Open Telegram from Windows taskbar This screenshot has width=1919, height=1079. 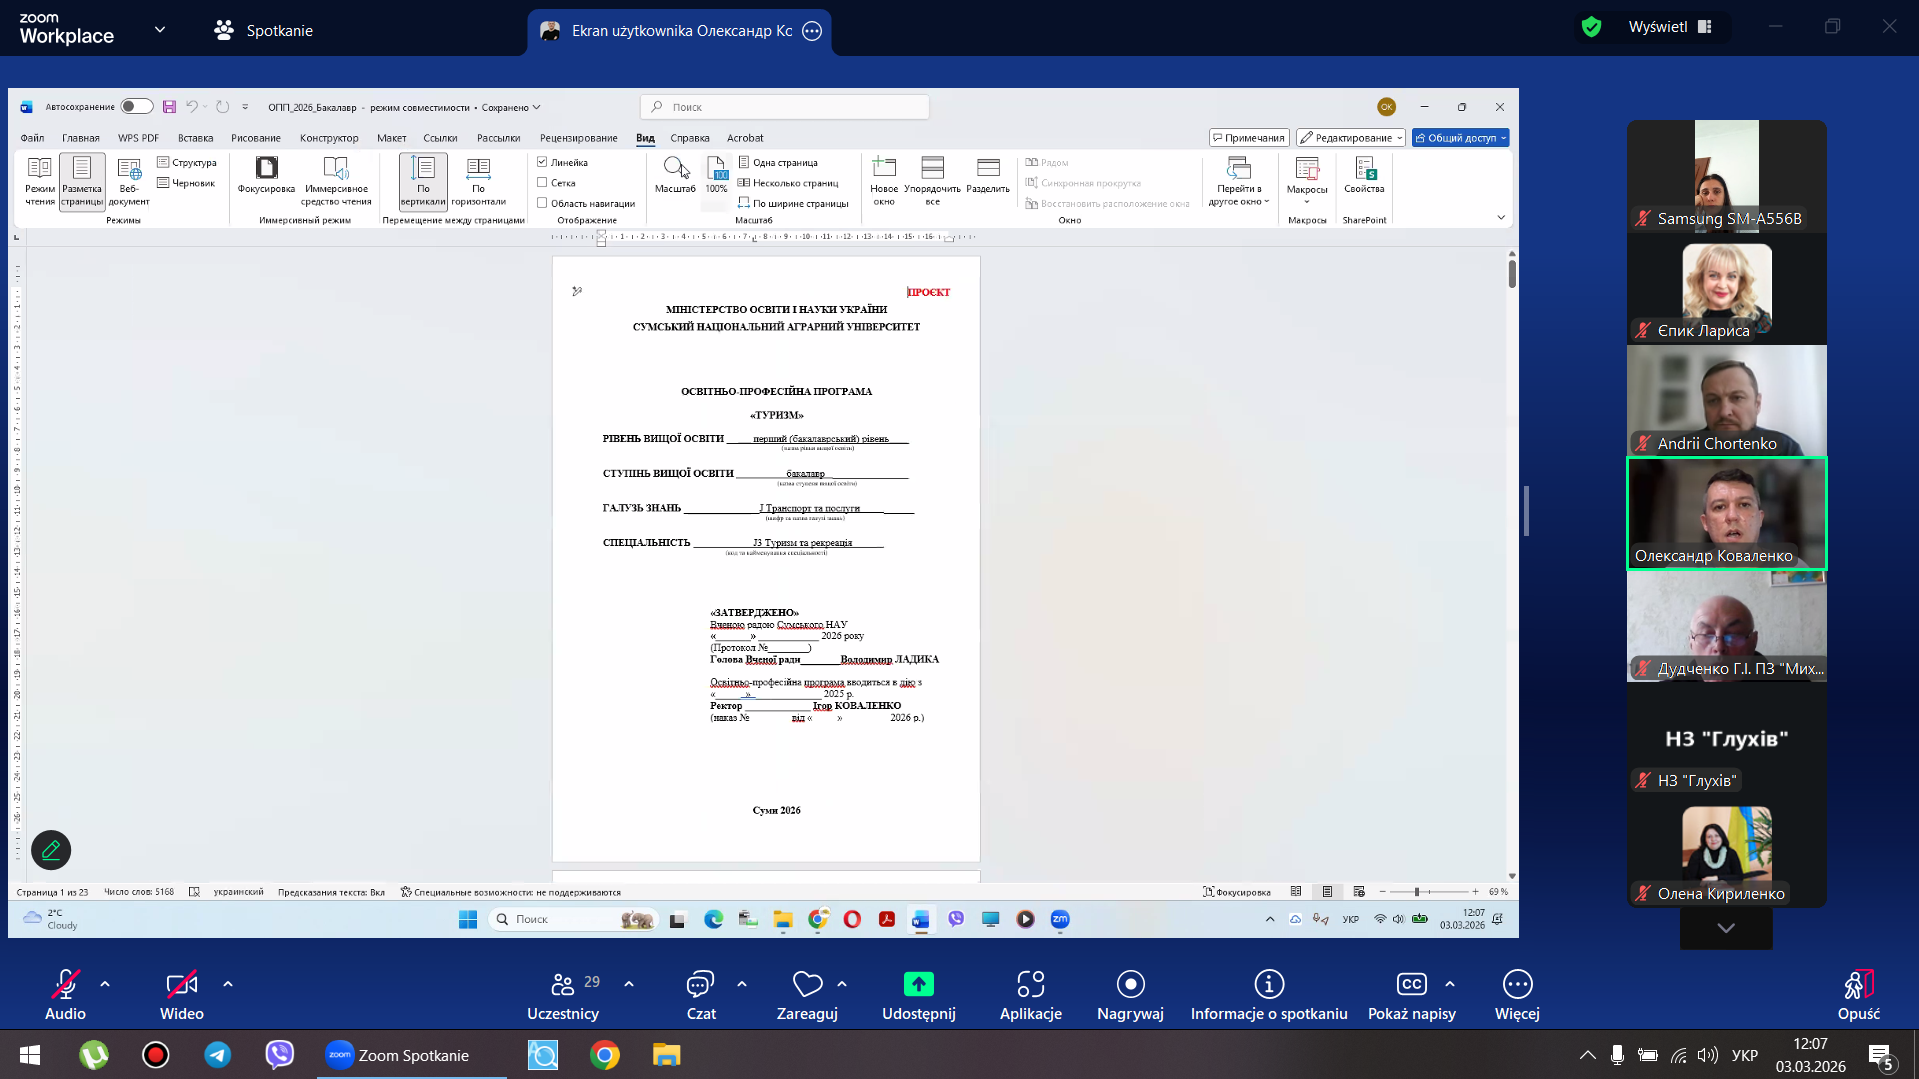point(218,1055)
